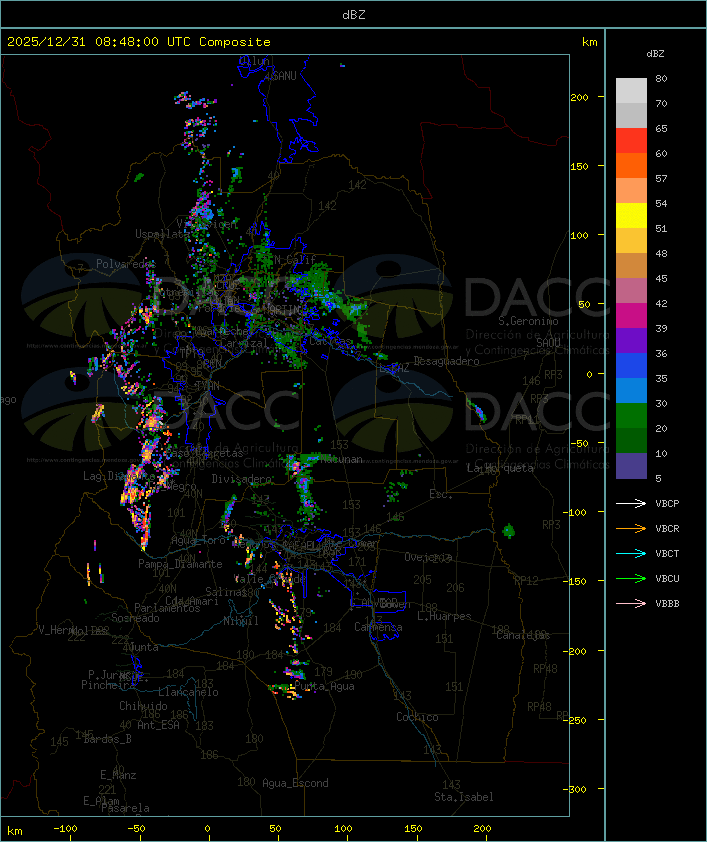The height and width of the screenshot is (842, 707).
Task: Click the VBCT legend label
Action: point(667,554)
